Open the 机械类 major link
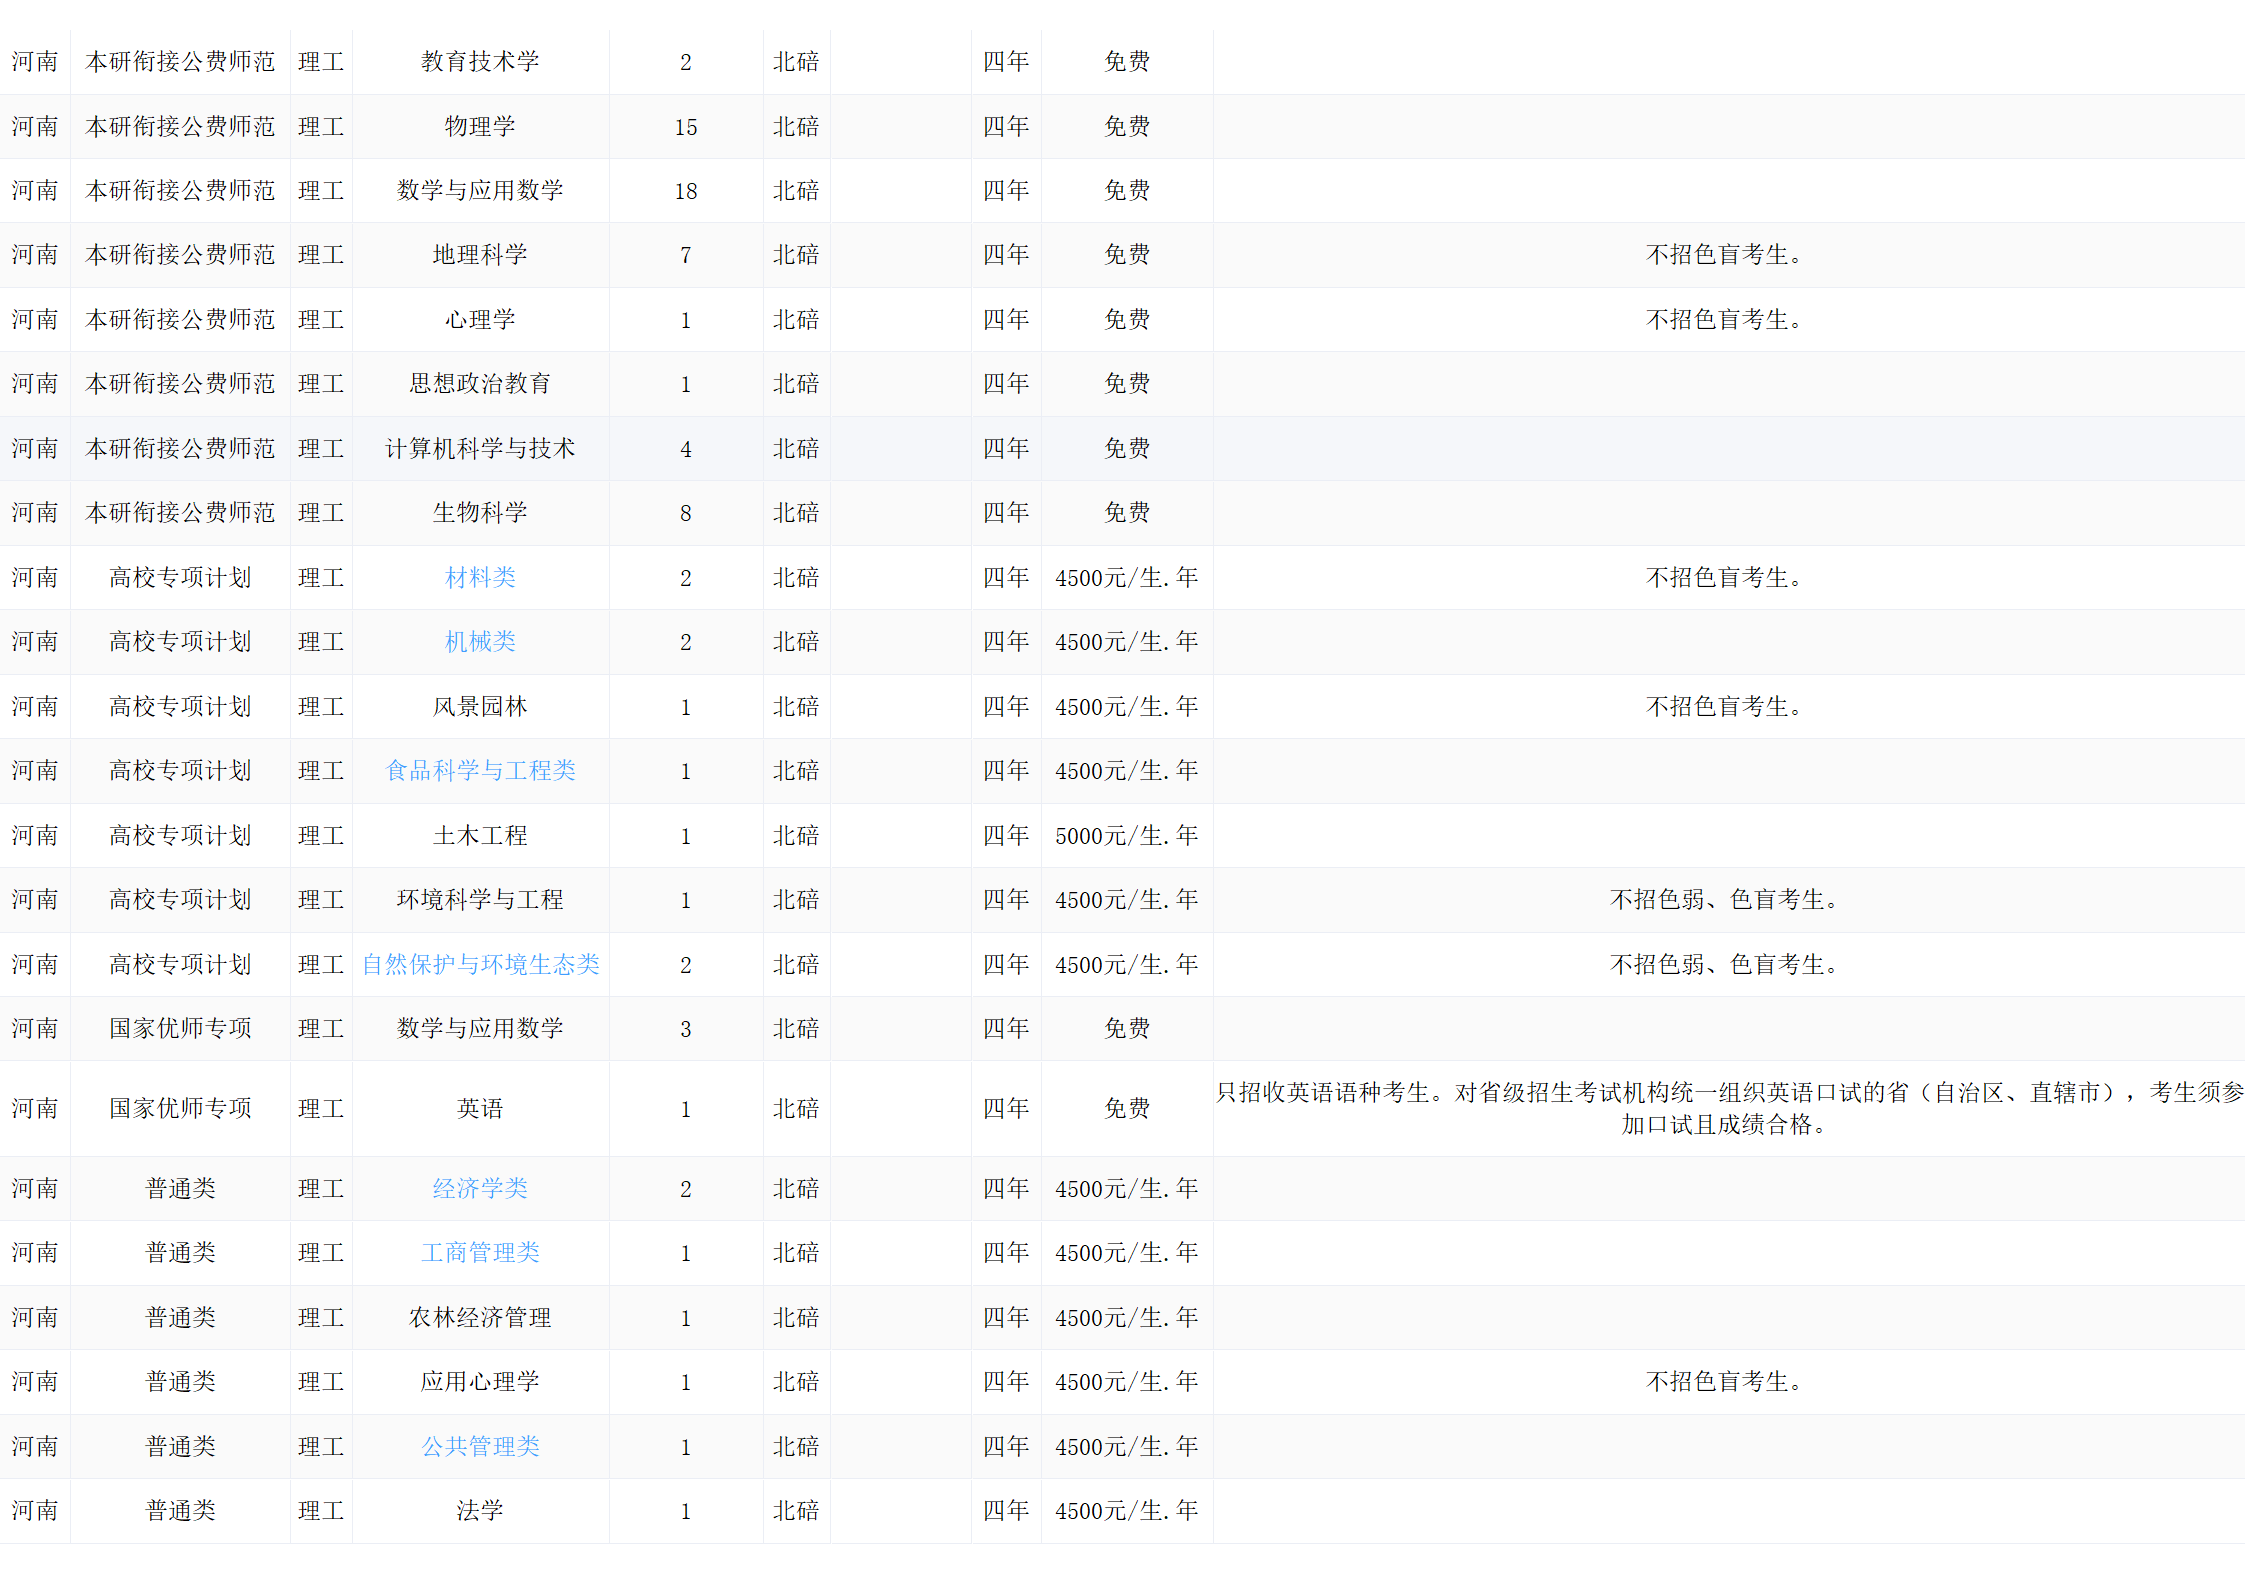 480,641
